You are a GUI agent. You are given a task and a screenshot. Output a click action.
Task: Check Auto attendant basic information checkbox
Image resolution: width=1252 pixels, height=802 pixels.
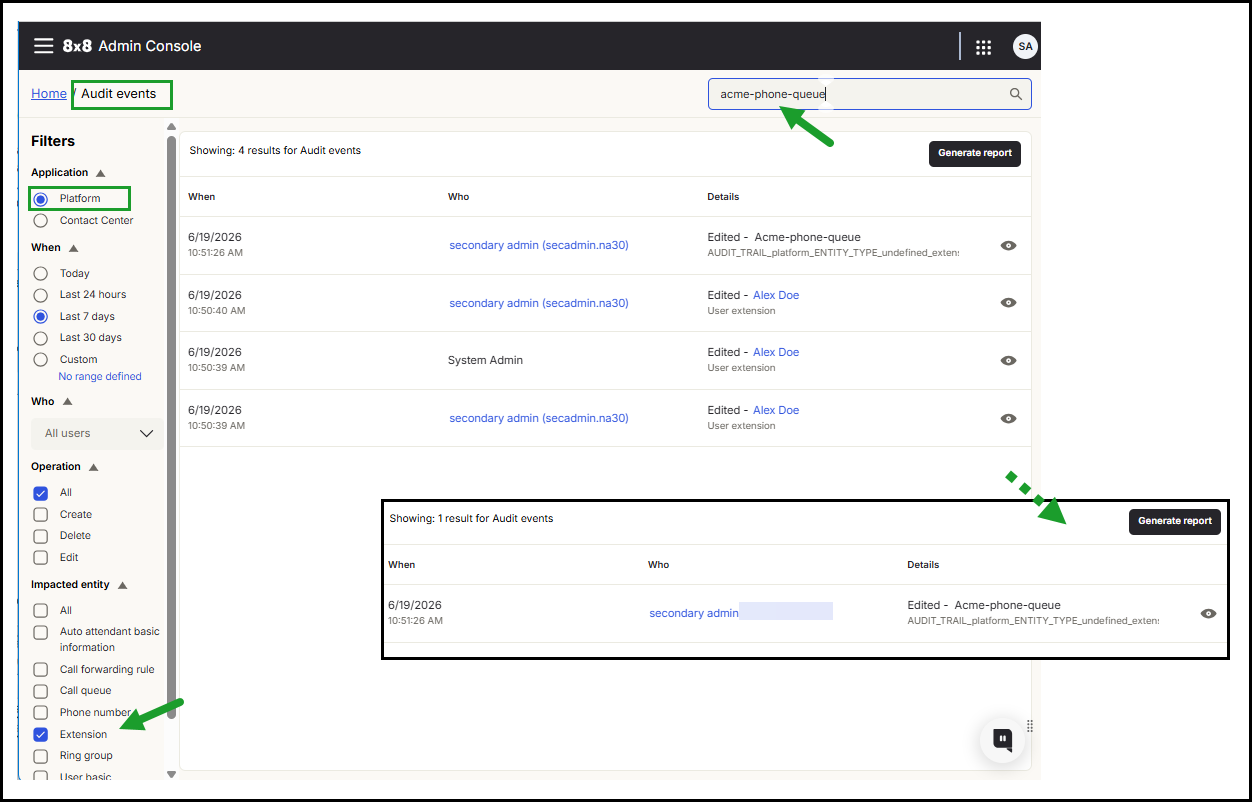tap(41, 632)
